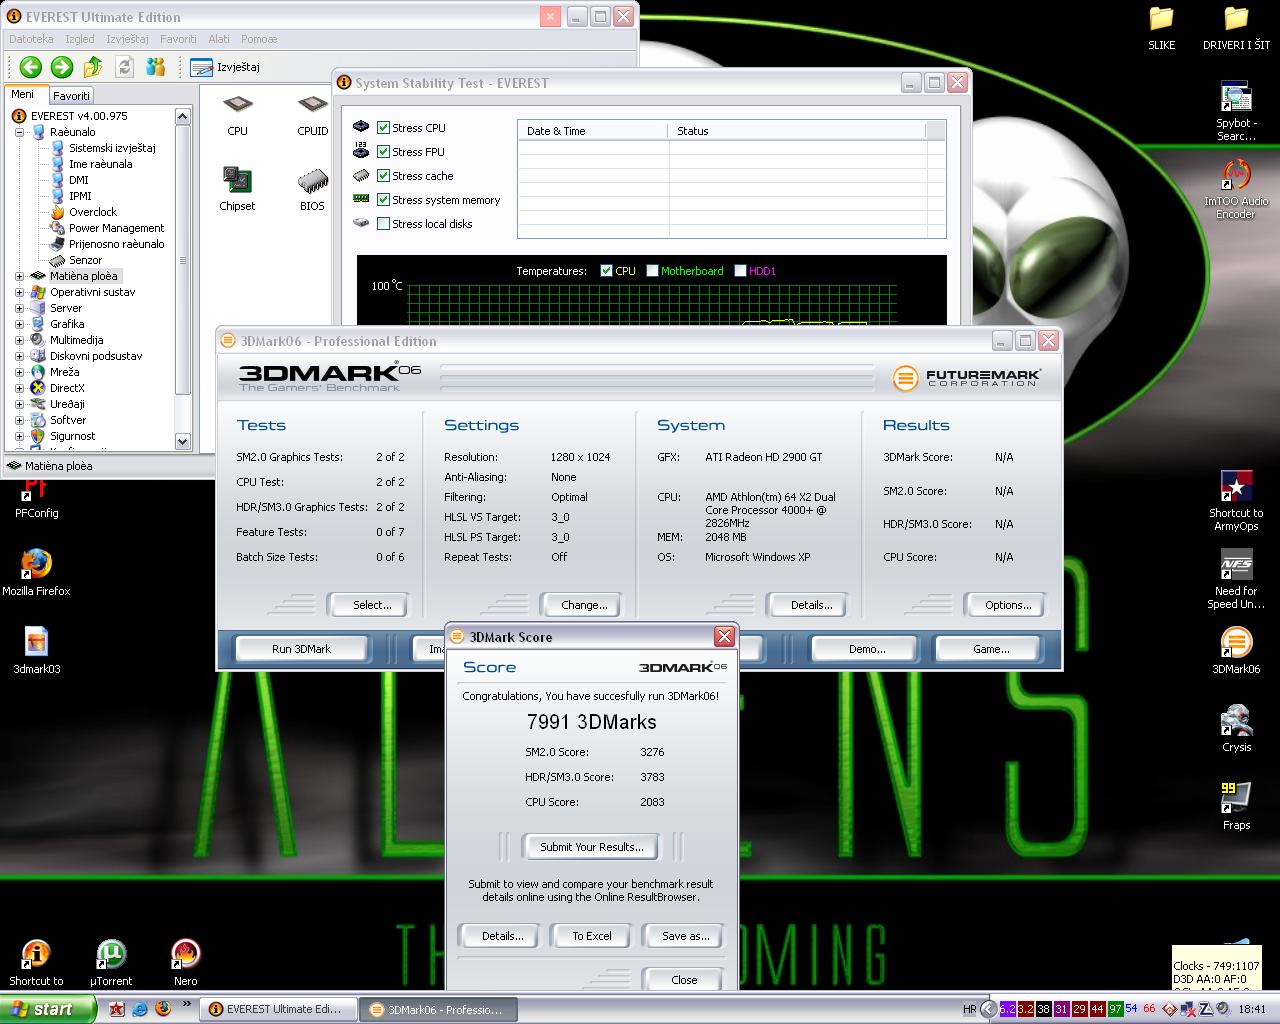Click the scroll down arrow in EVEREST tree
This screenshot has width=1280, height=1024.
182,441
